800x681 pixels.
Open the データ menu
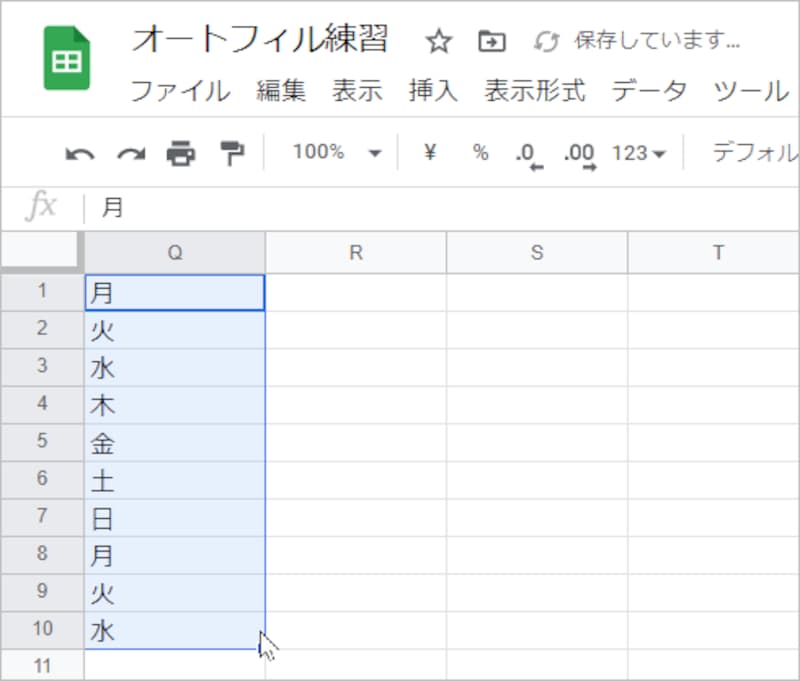648,92
